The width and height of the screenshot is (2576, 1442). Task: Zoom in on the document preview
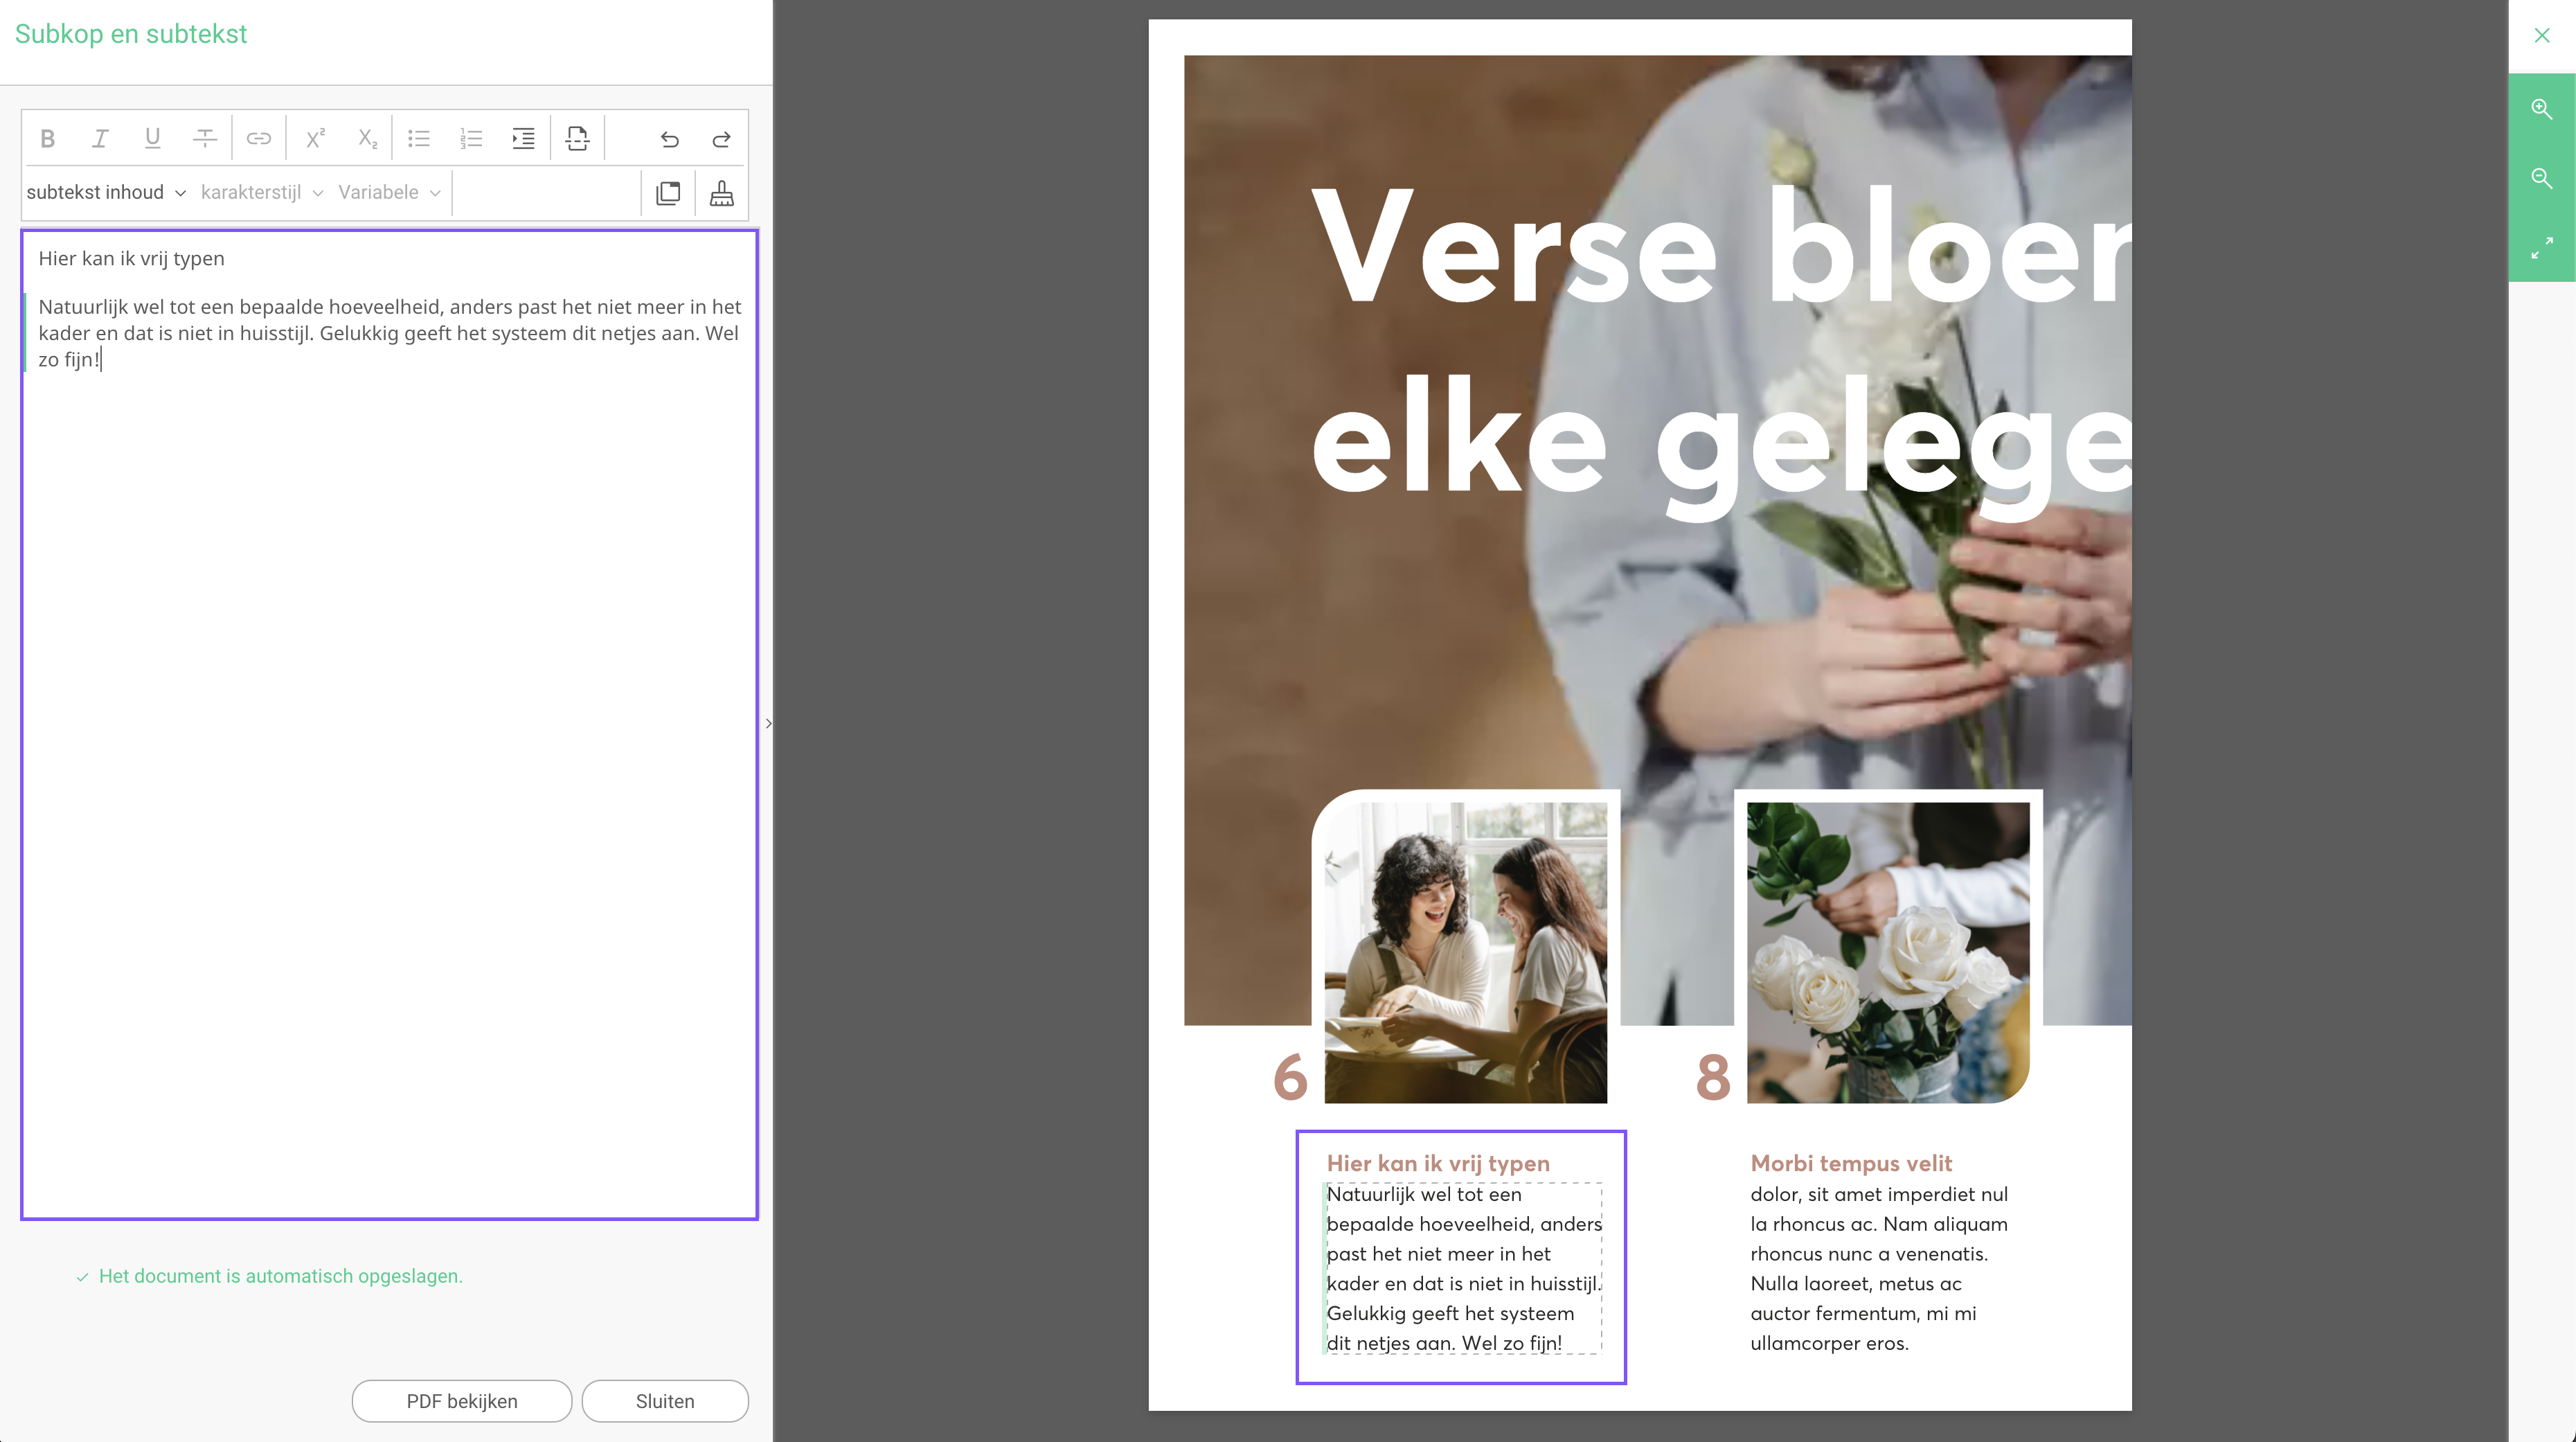click(x=2541, y=108)
